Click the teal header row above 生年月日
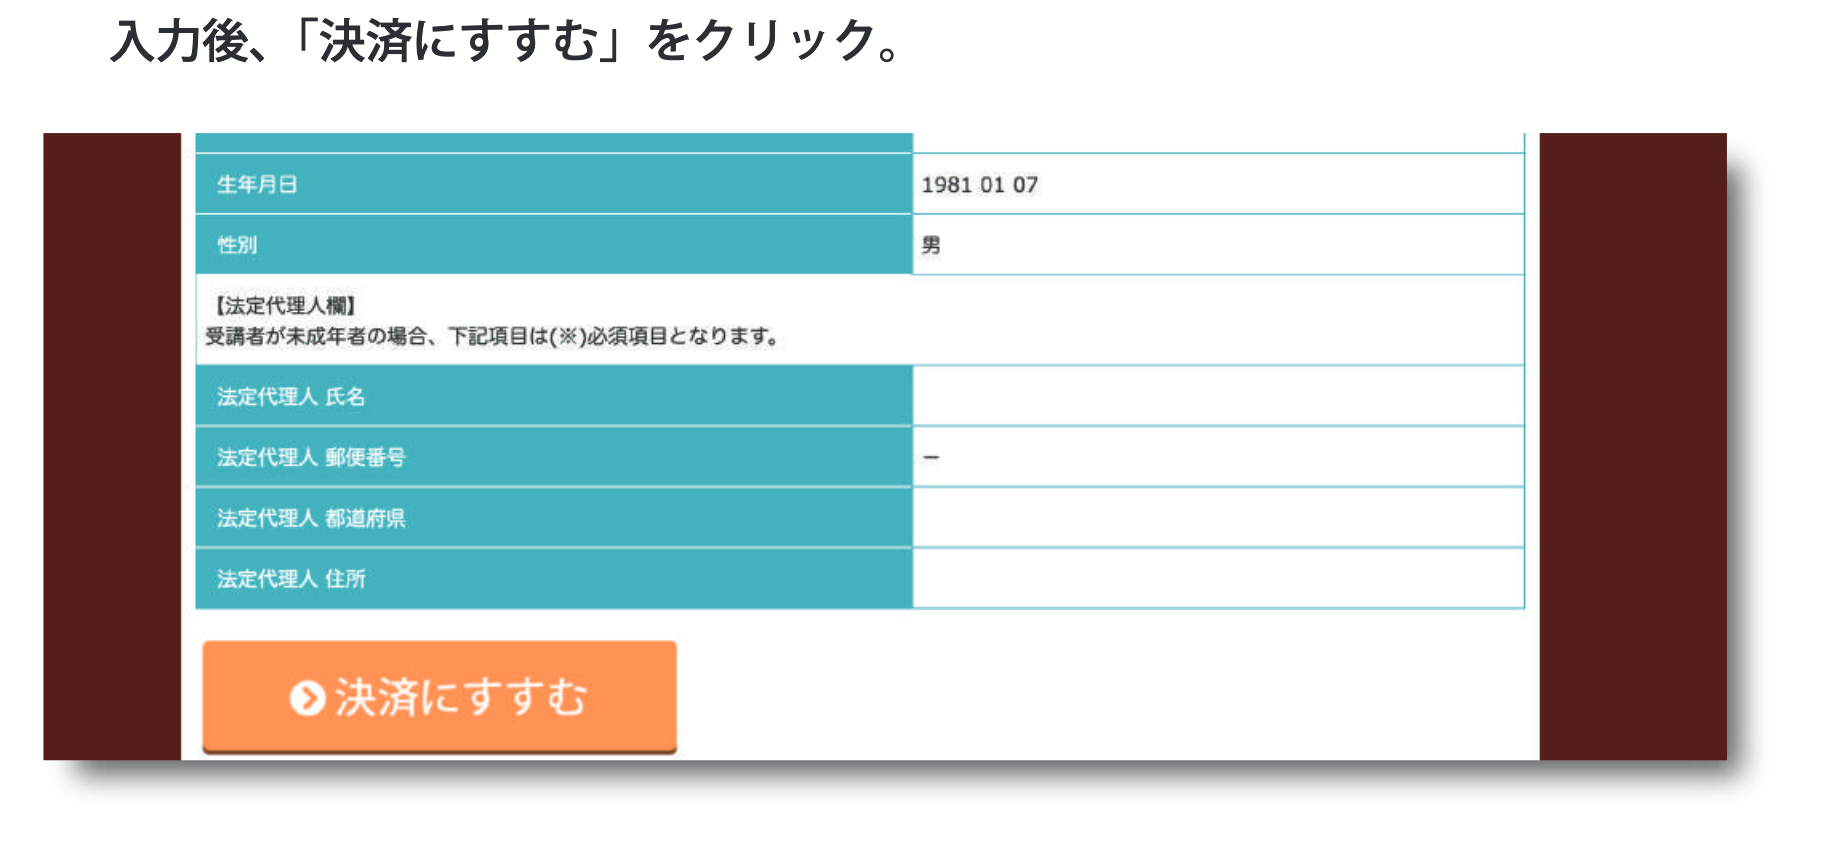The height and width of the screenshot is (844, 1846). 554,143
